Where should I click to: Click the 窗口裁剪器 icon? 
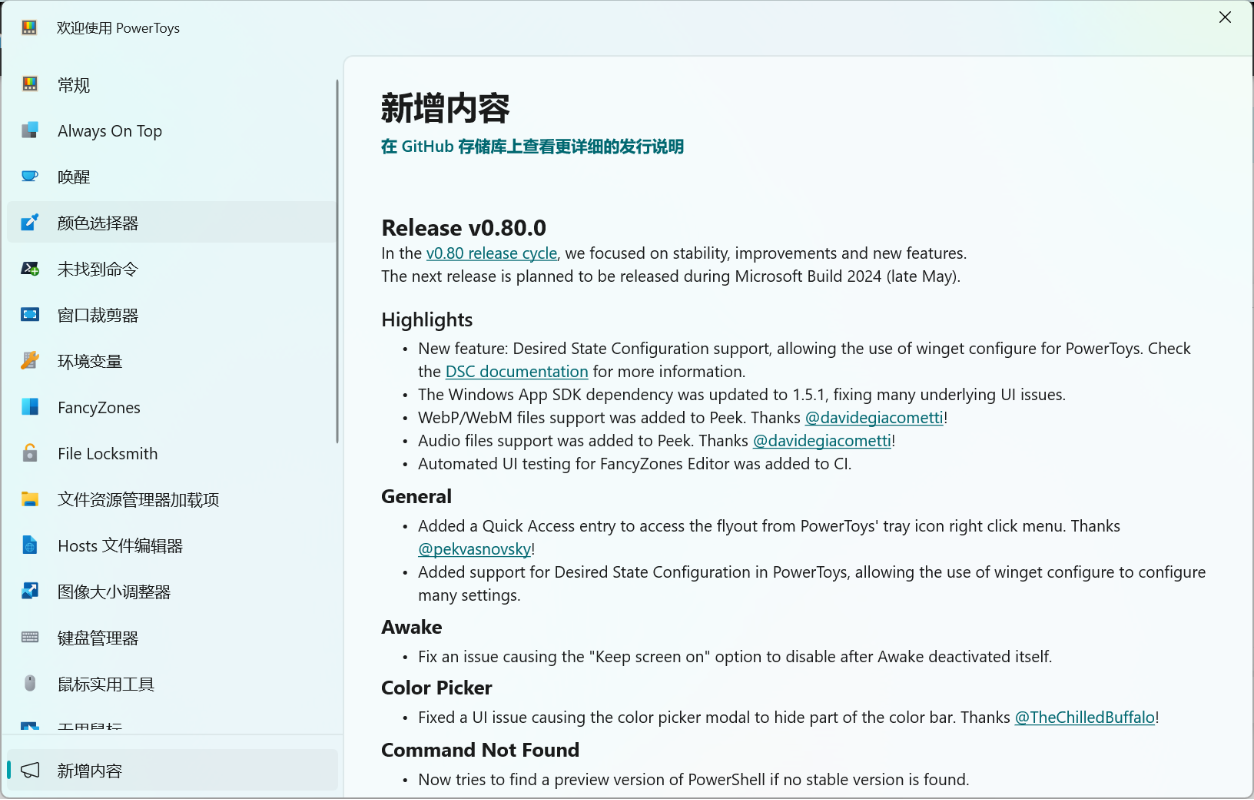click(x=30, y=315)
